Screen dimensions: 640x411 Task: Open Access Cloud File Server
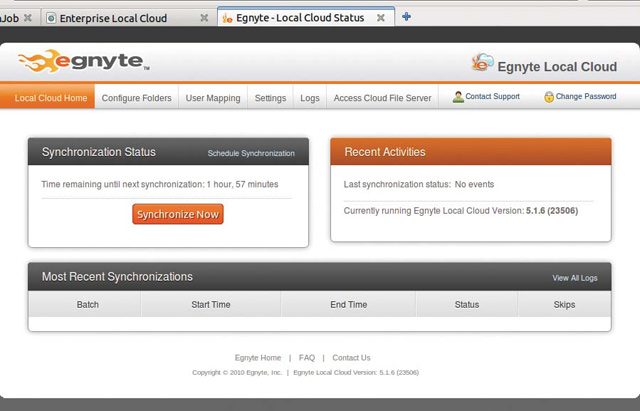pyautogui.click(x=382, y=98)
